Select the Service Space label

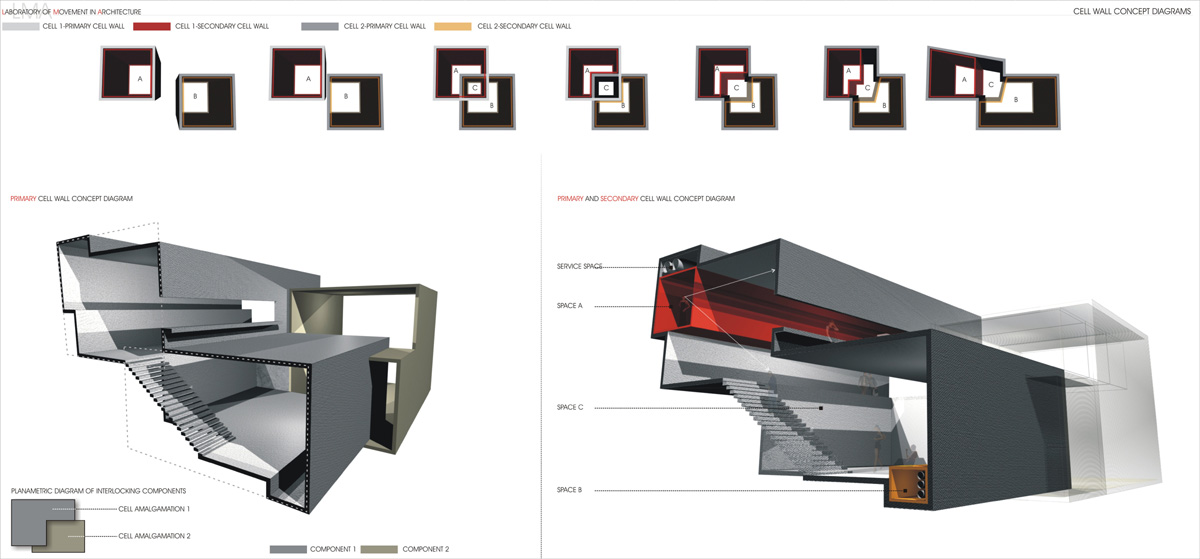point(580,267)
